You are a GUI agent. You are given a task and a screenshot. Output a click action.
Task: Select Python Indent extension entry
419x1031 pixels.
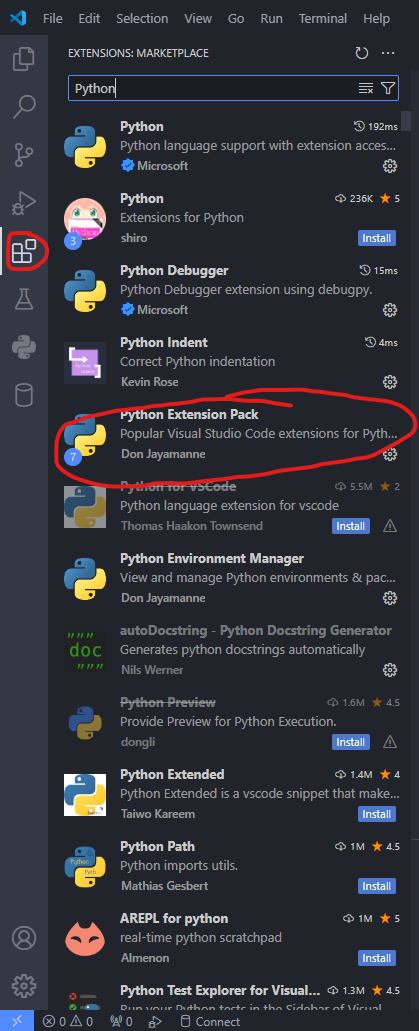[x=232, y=362]
